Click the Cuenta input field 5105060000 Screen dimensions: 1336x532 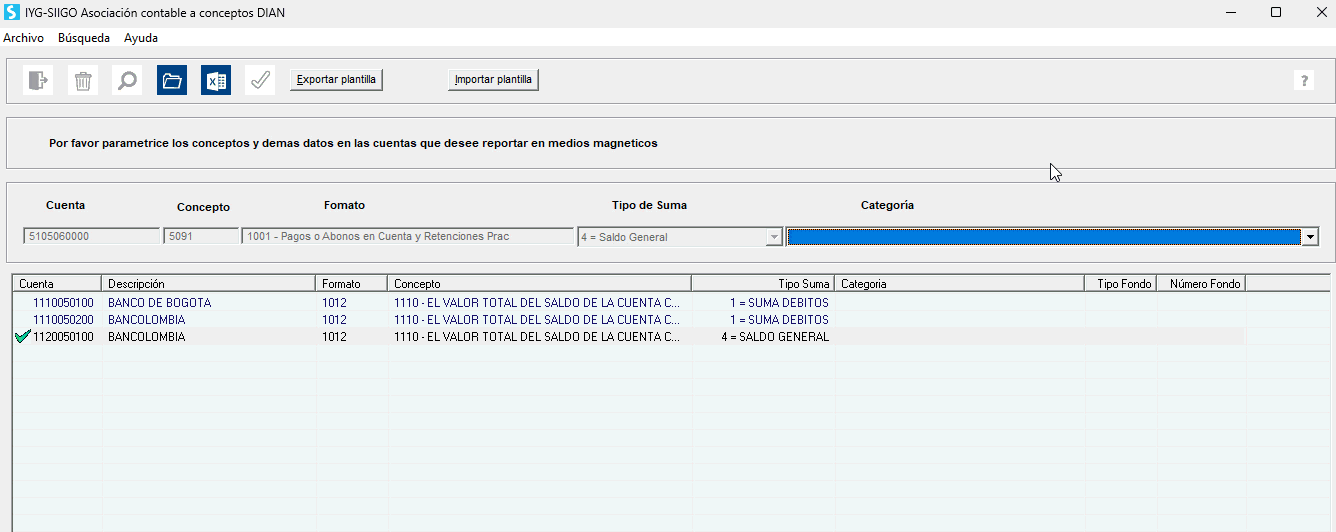click(91, 237)
